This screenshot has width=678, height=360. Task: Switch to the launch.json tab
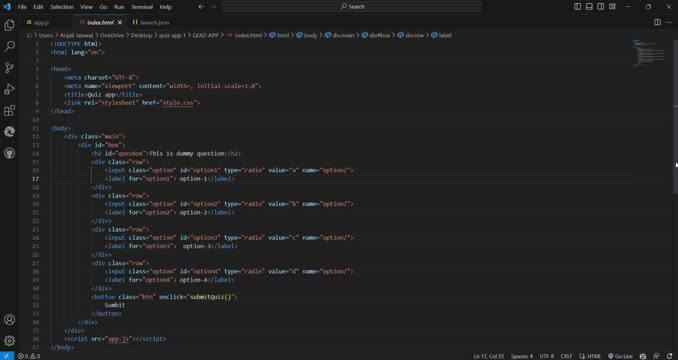click(x=151, y=22)
